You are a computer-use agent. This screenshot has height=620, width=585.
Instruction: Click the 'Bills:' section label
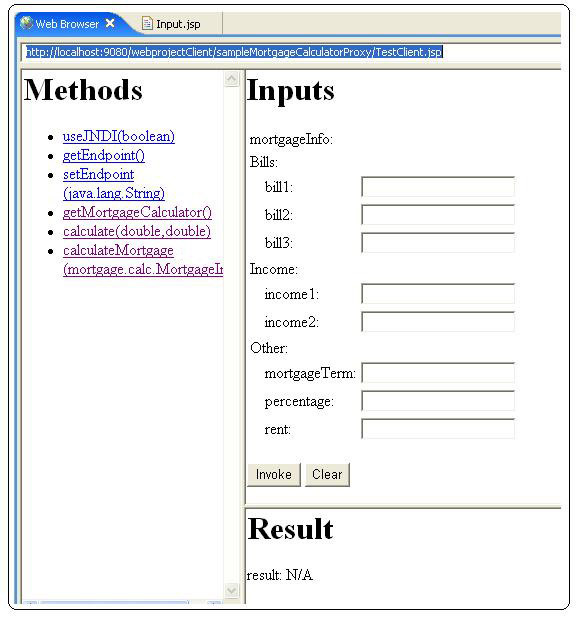(x=264, y=162)
